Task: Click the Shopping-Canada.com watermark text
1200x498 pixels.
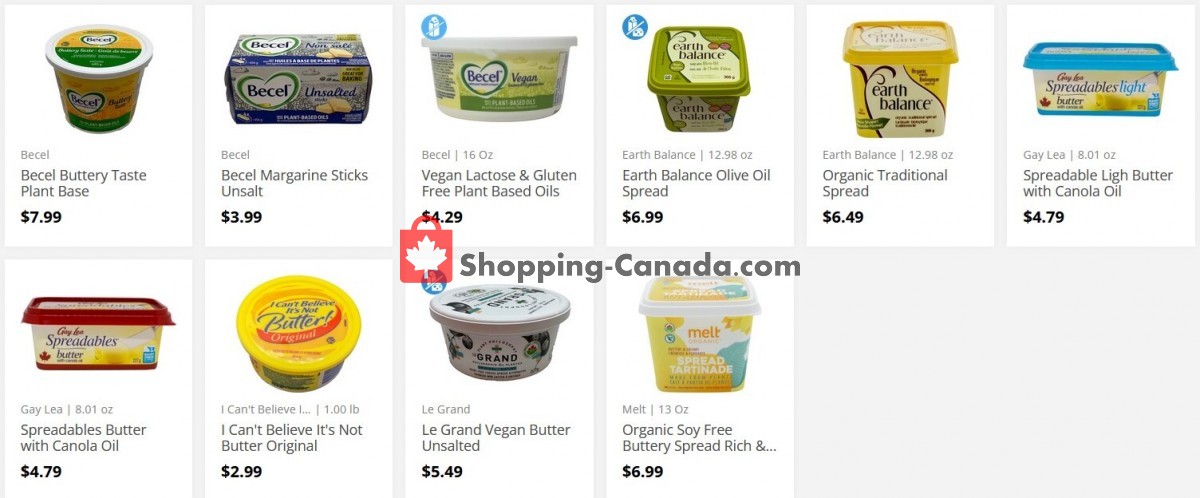Action: (630, 266)
